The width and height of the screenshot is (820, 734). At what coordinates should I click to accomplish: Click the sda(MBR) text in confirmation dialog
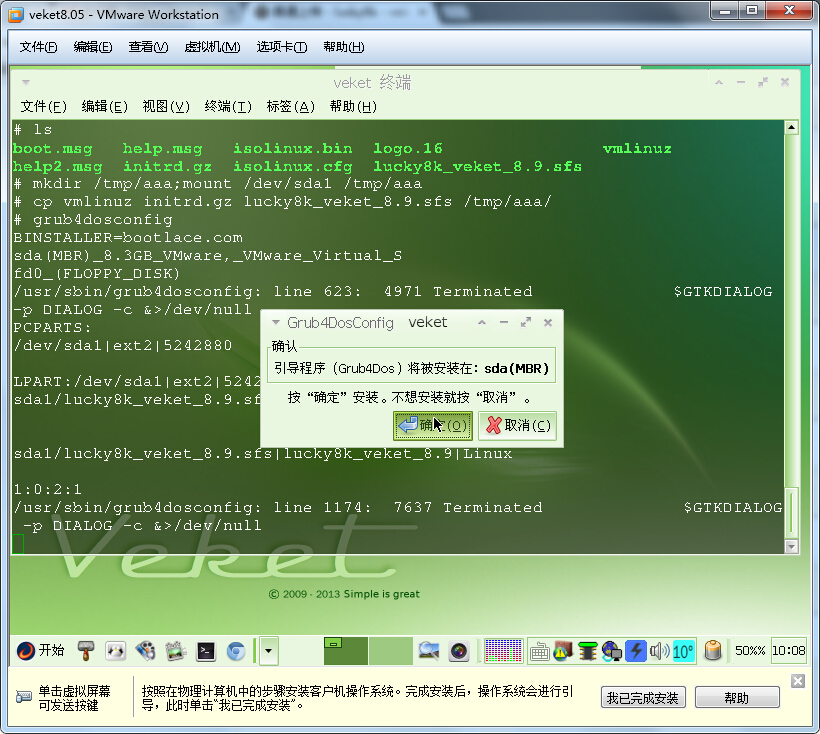coord(516,369)
